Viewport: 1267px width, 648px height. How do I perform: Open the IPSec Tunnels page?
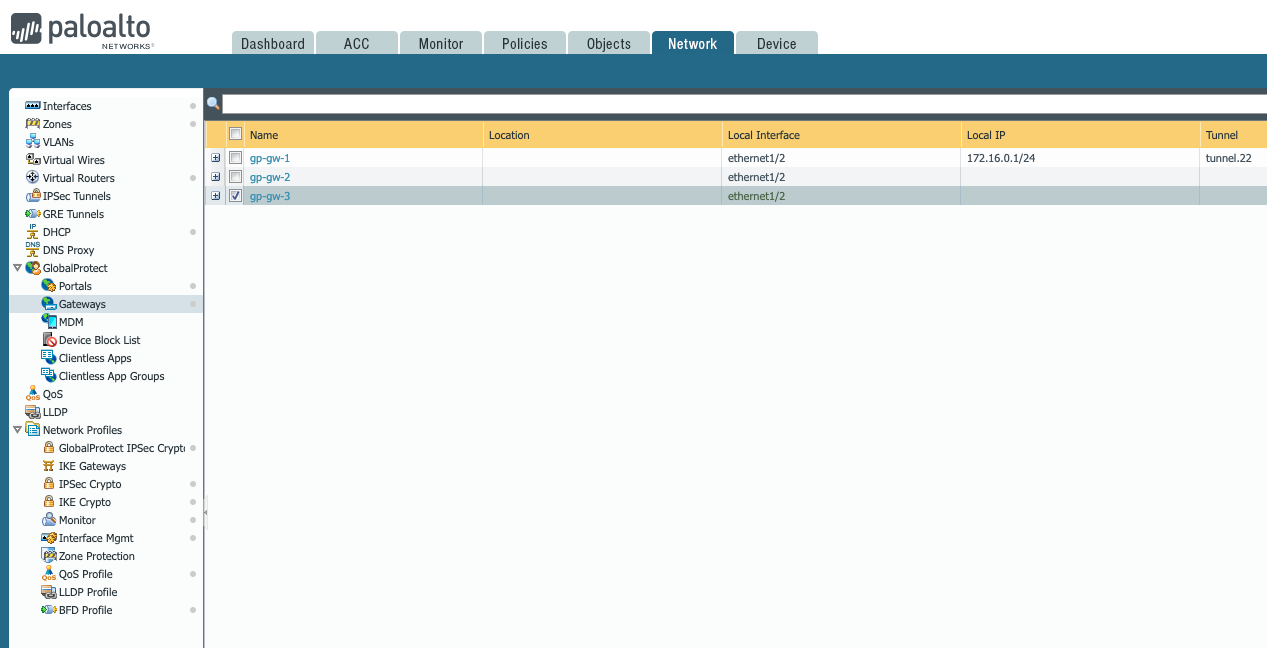coord(77,196)
